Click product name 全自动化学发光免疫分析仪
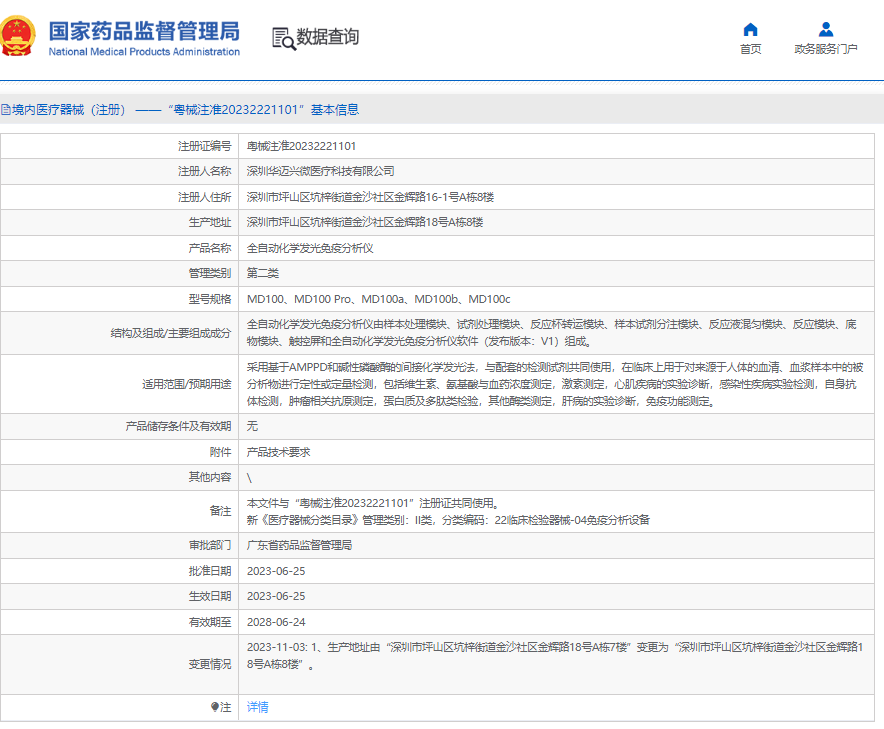The height and width of the screenshot is (729, 884). pos(310,248)
